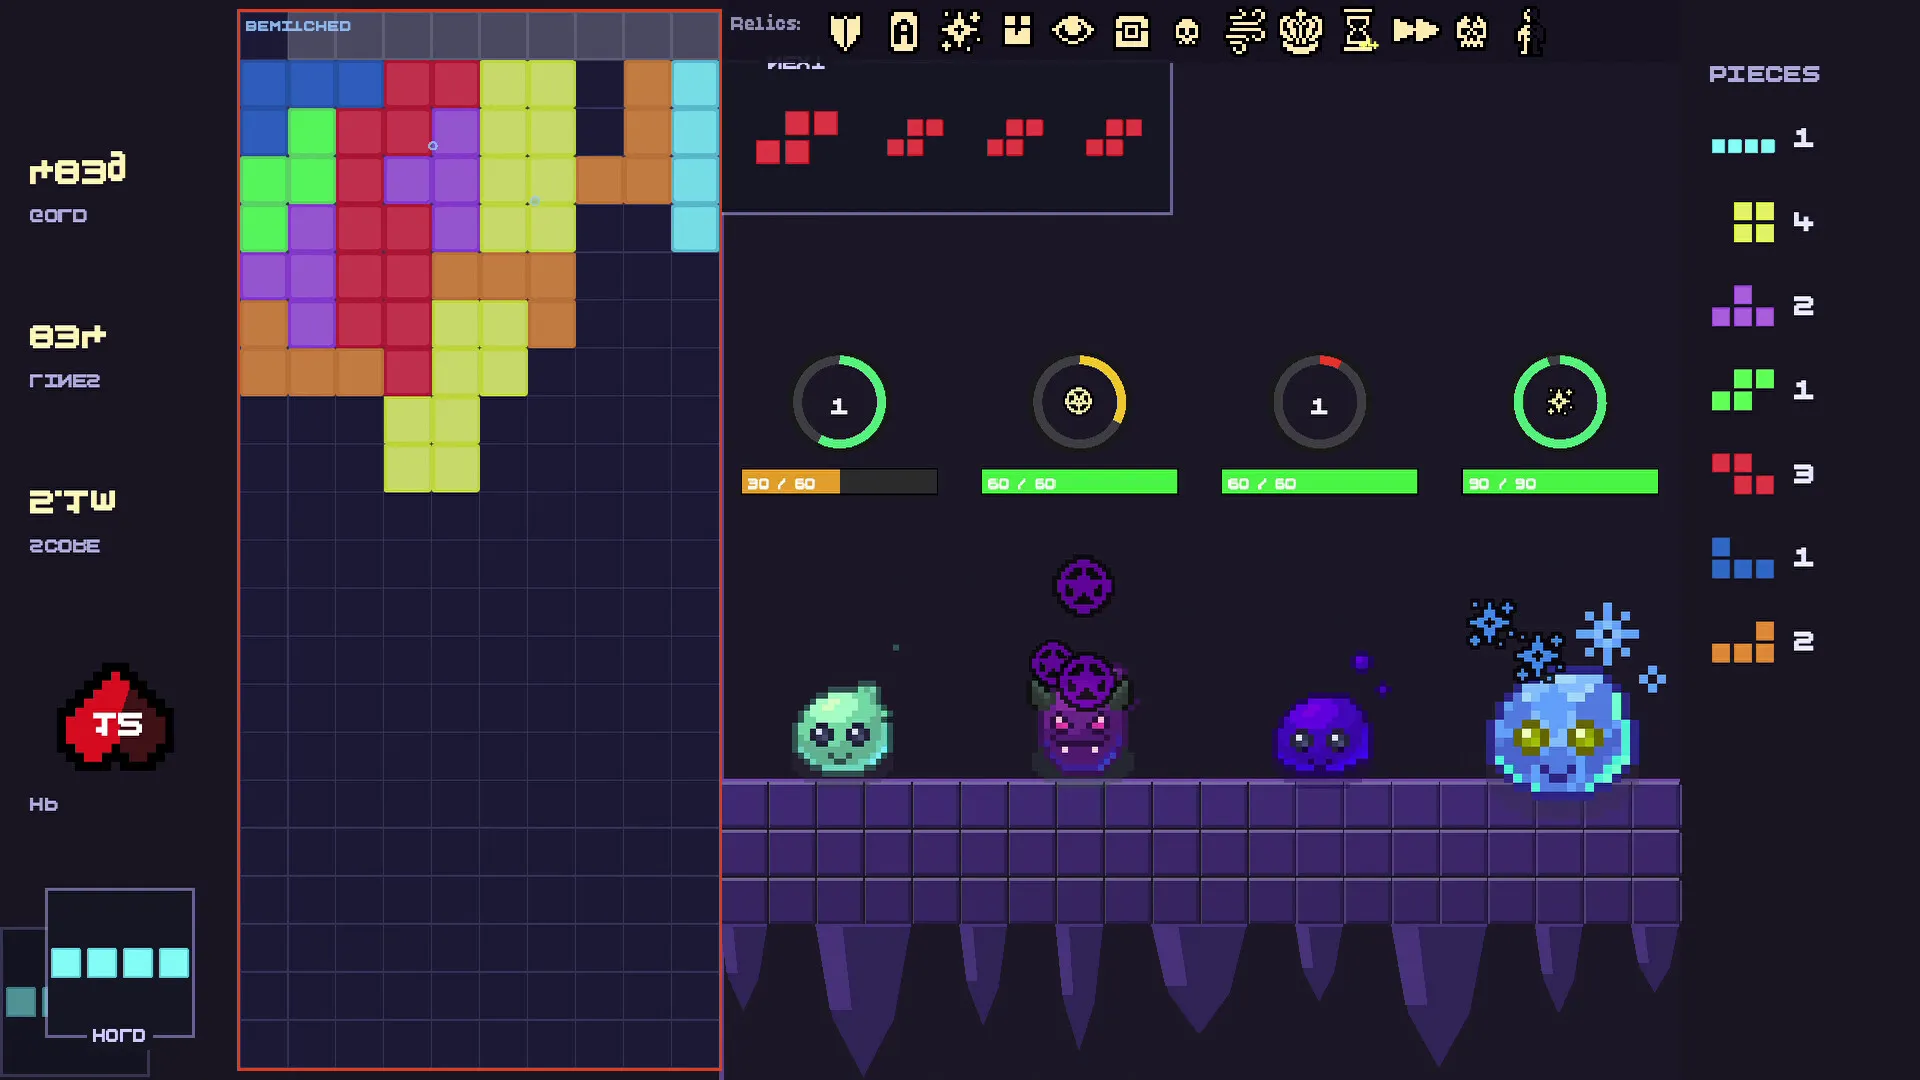Click the fast-forward relic icon
The image size is (1920, 1080).
[1415, 31]
